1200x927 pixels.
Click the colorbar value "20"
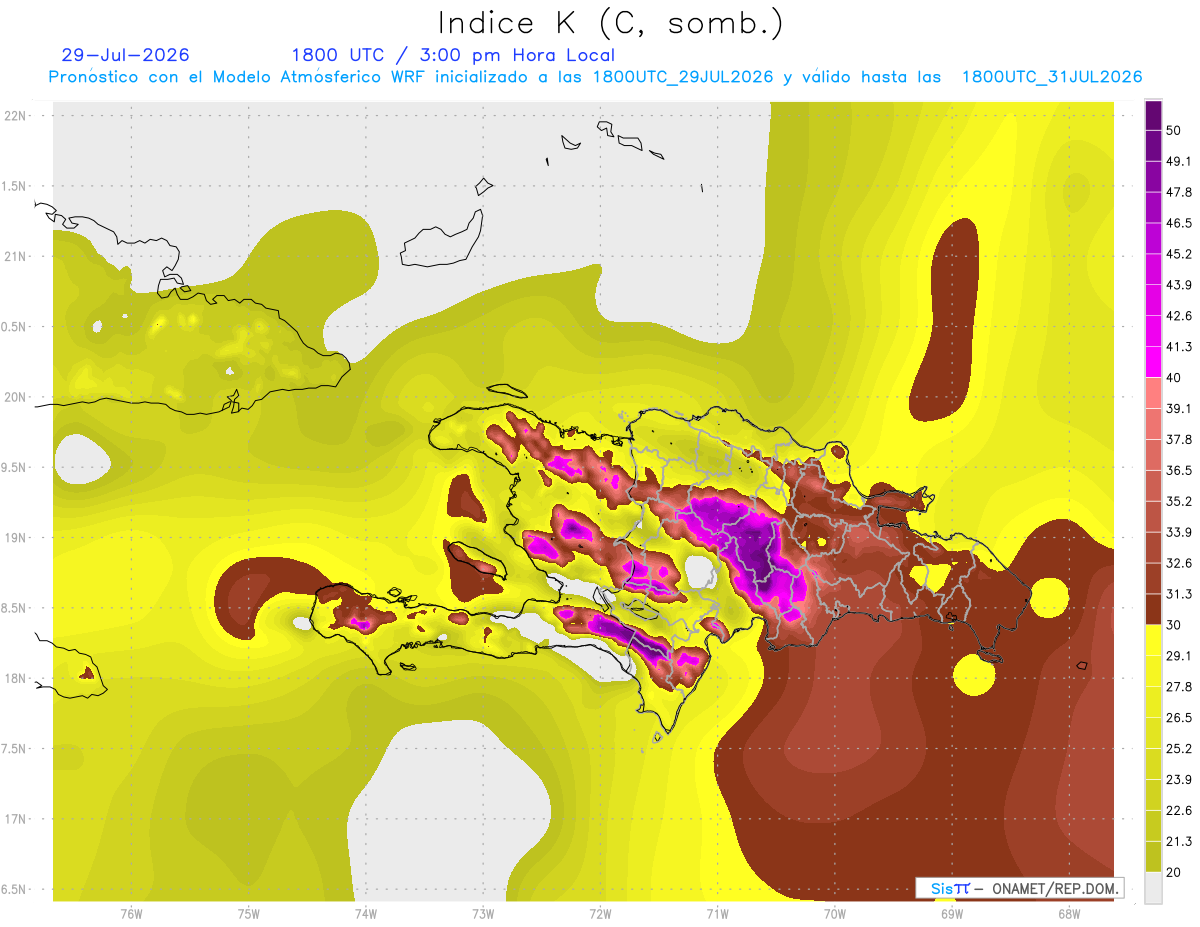[1174, 872]
